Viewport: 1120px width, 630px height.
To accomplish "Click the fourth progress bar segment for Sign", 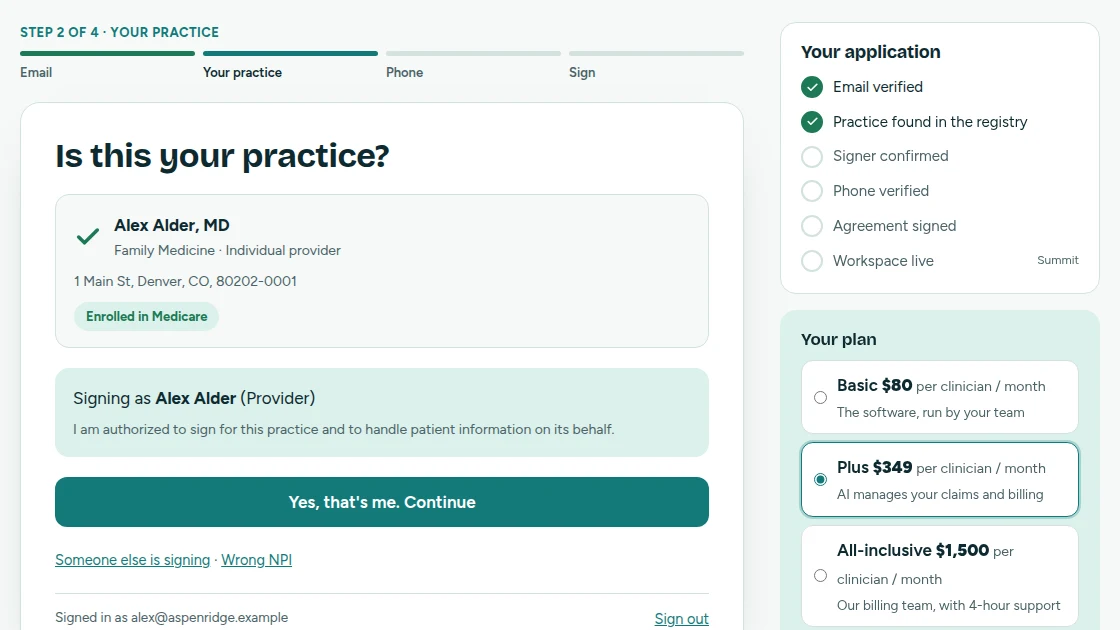I will point(656,53).
